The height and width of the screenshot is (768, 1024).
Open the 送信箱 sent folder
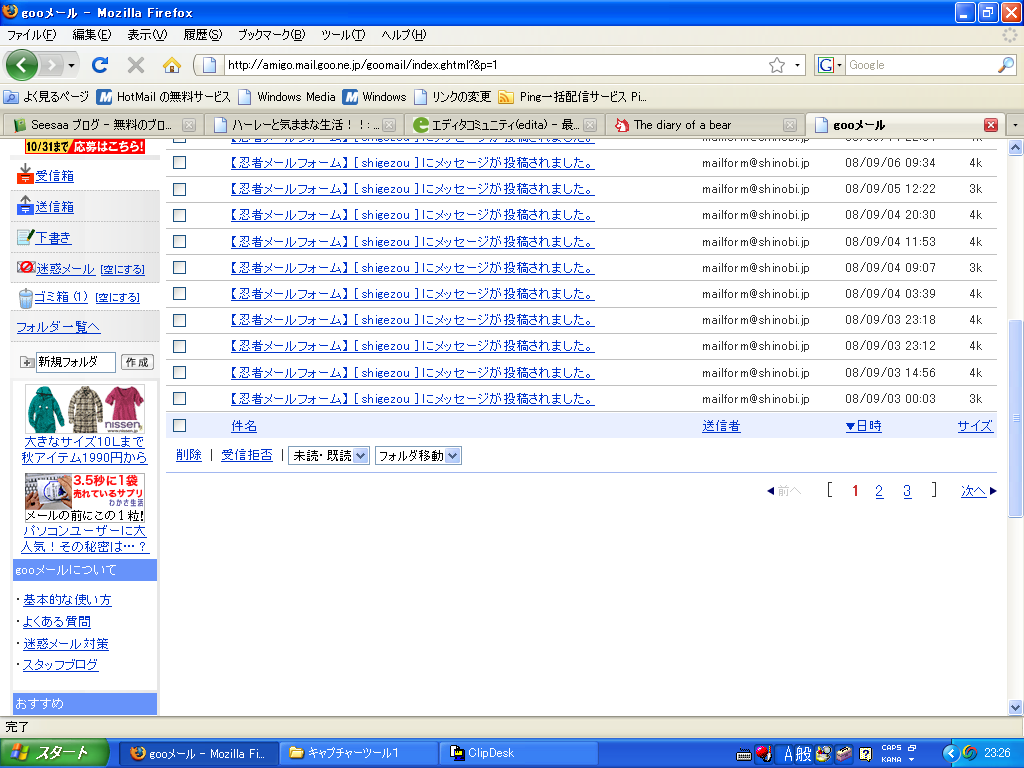pyautogui.click(x=54, y=207)
